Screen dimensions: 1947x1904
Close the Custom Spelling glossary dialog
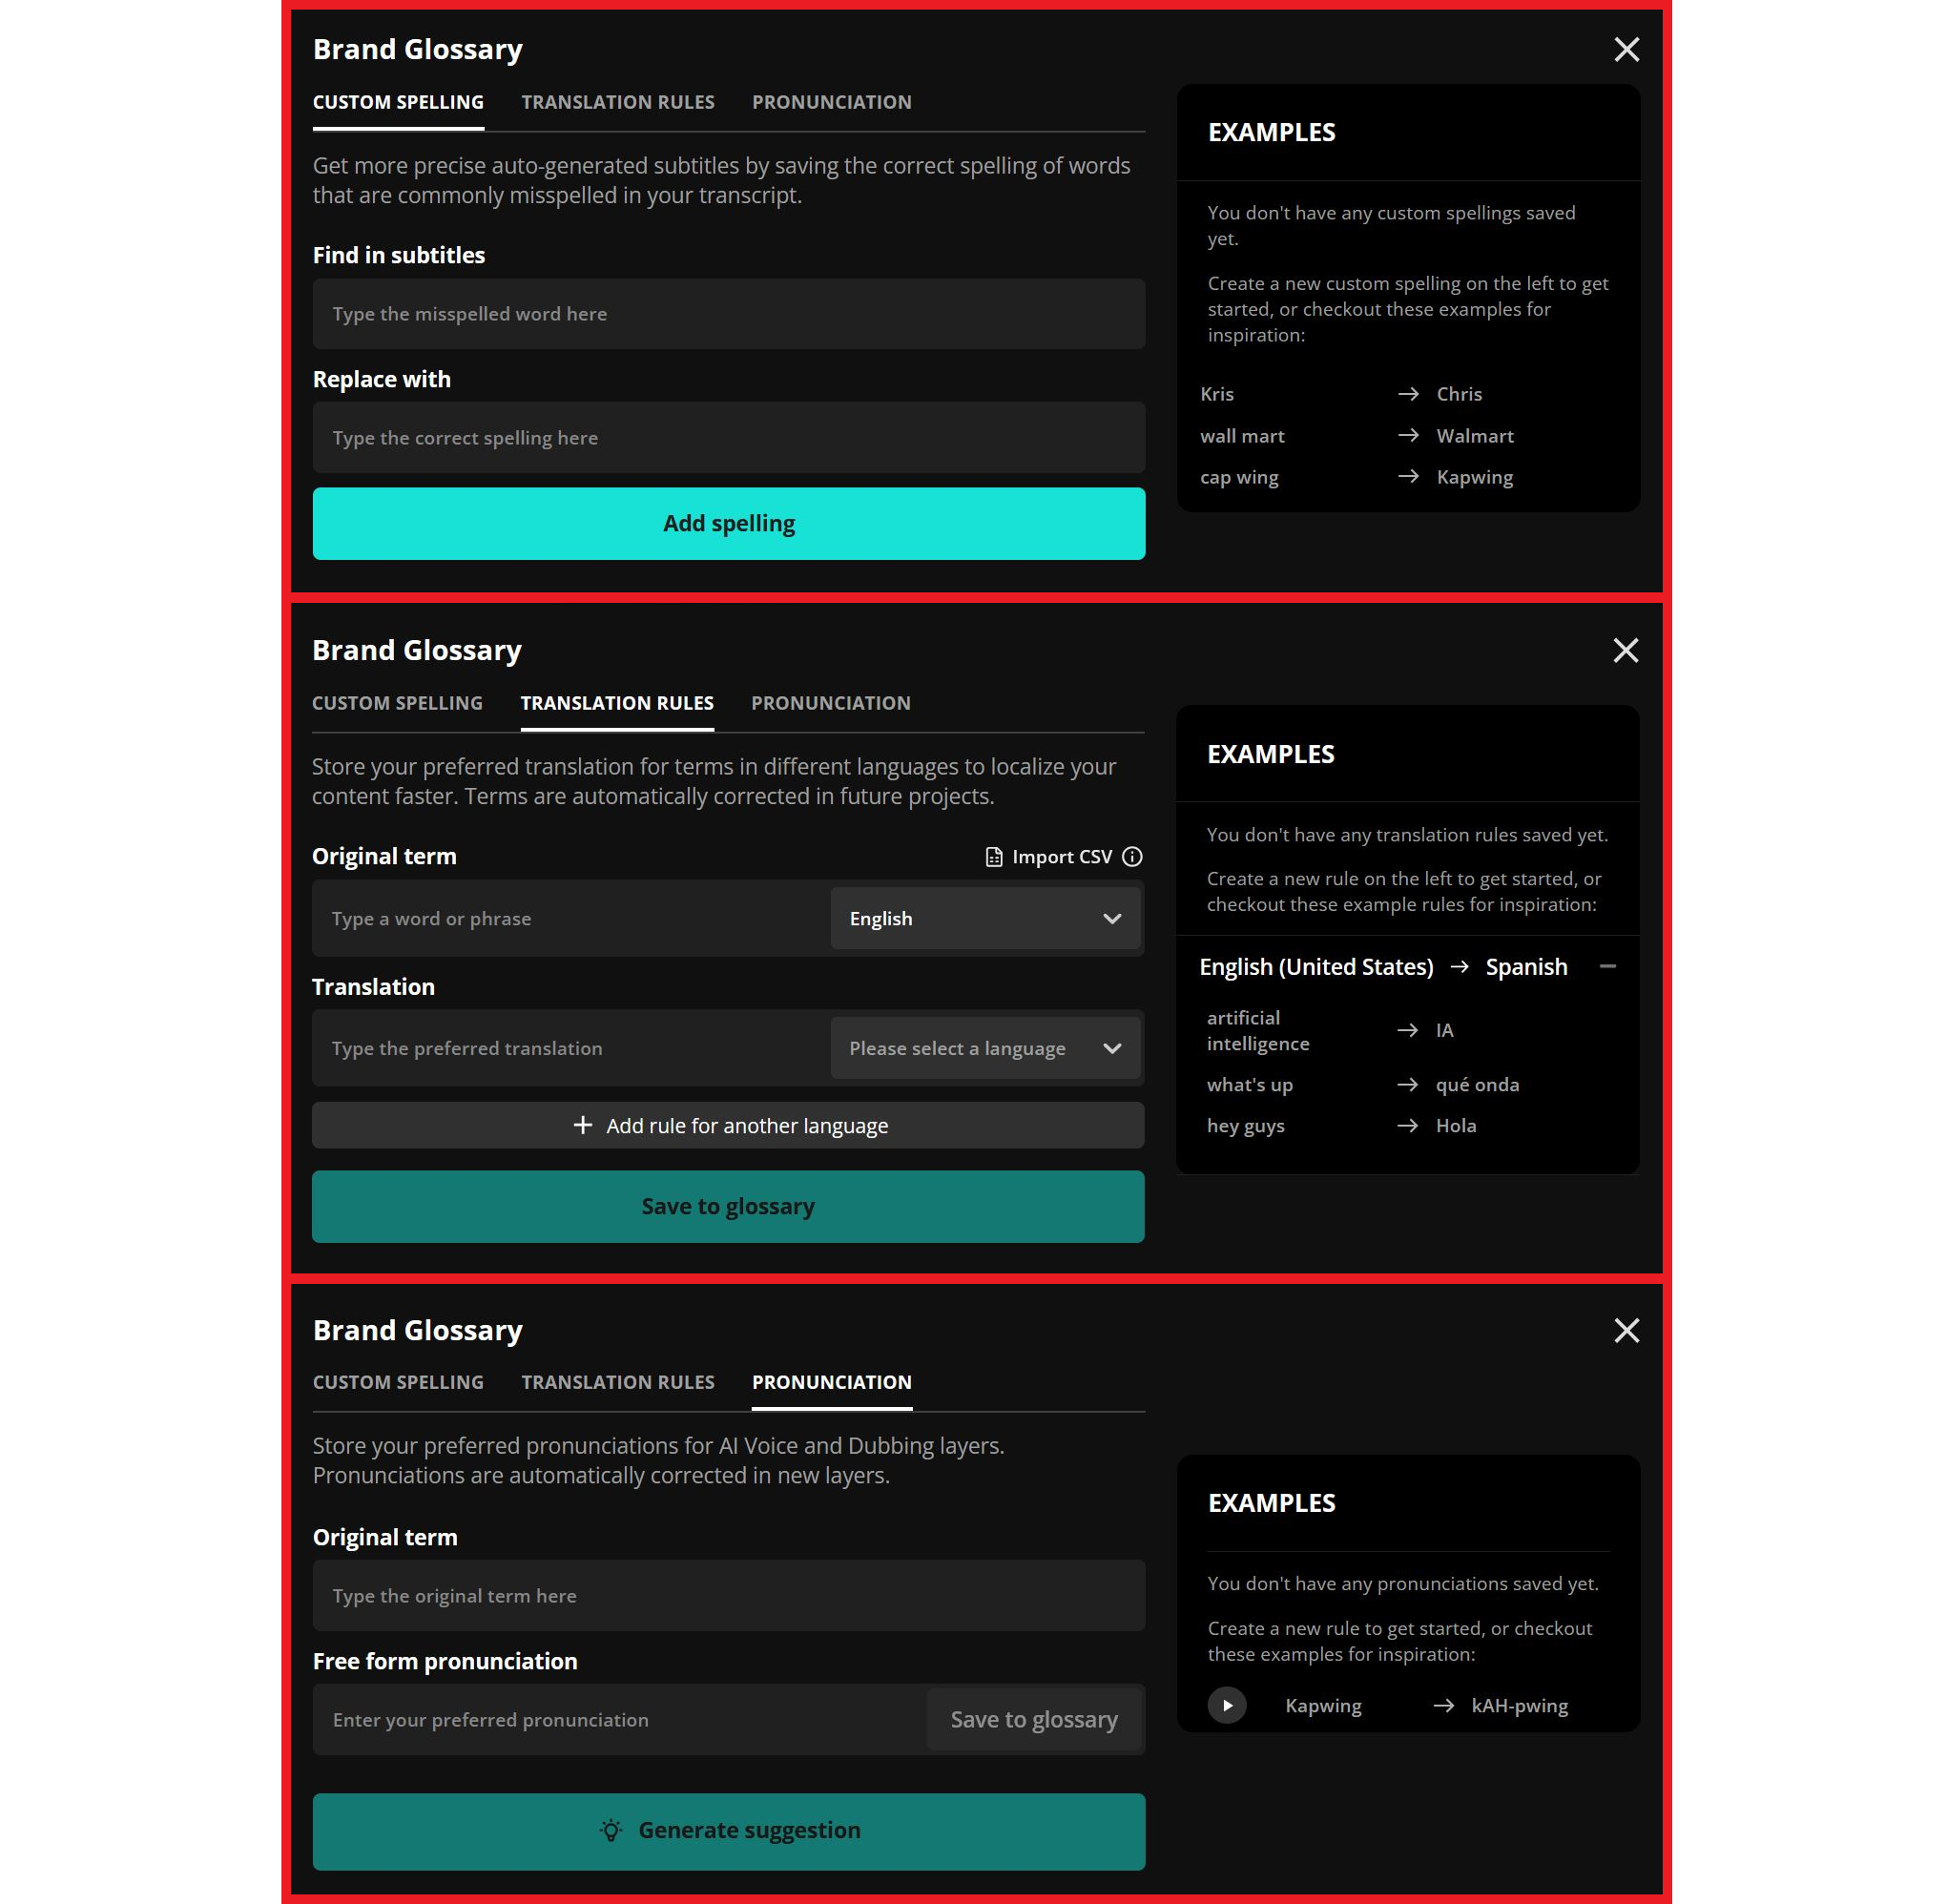(1625, 50)
